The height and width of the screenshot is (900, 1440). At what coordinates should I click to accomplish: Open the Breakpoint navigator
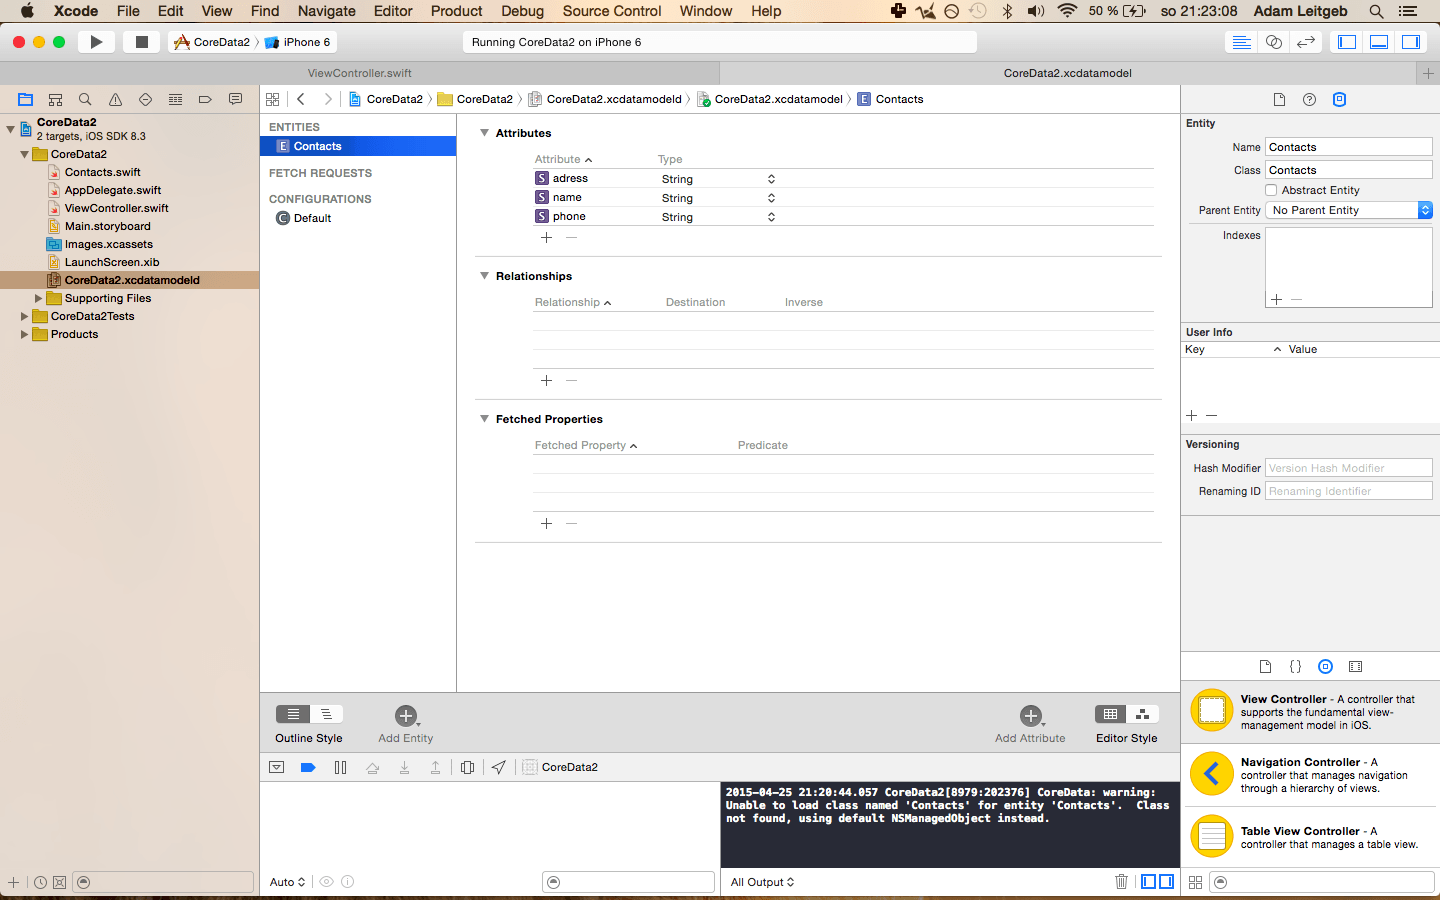[205, 99]
